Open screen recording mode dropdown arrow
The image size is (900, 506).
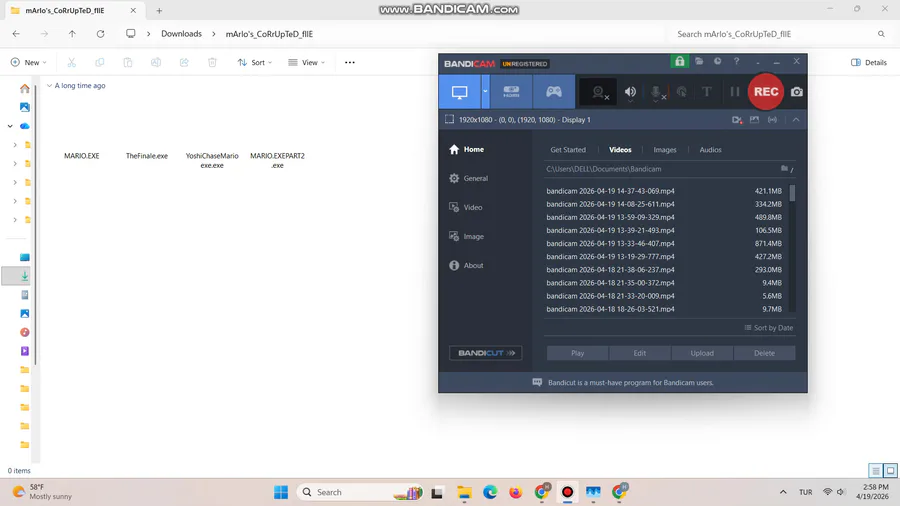tap(485, 92)
